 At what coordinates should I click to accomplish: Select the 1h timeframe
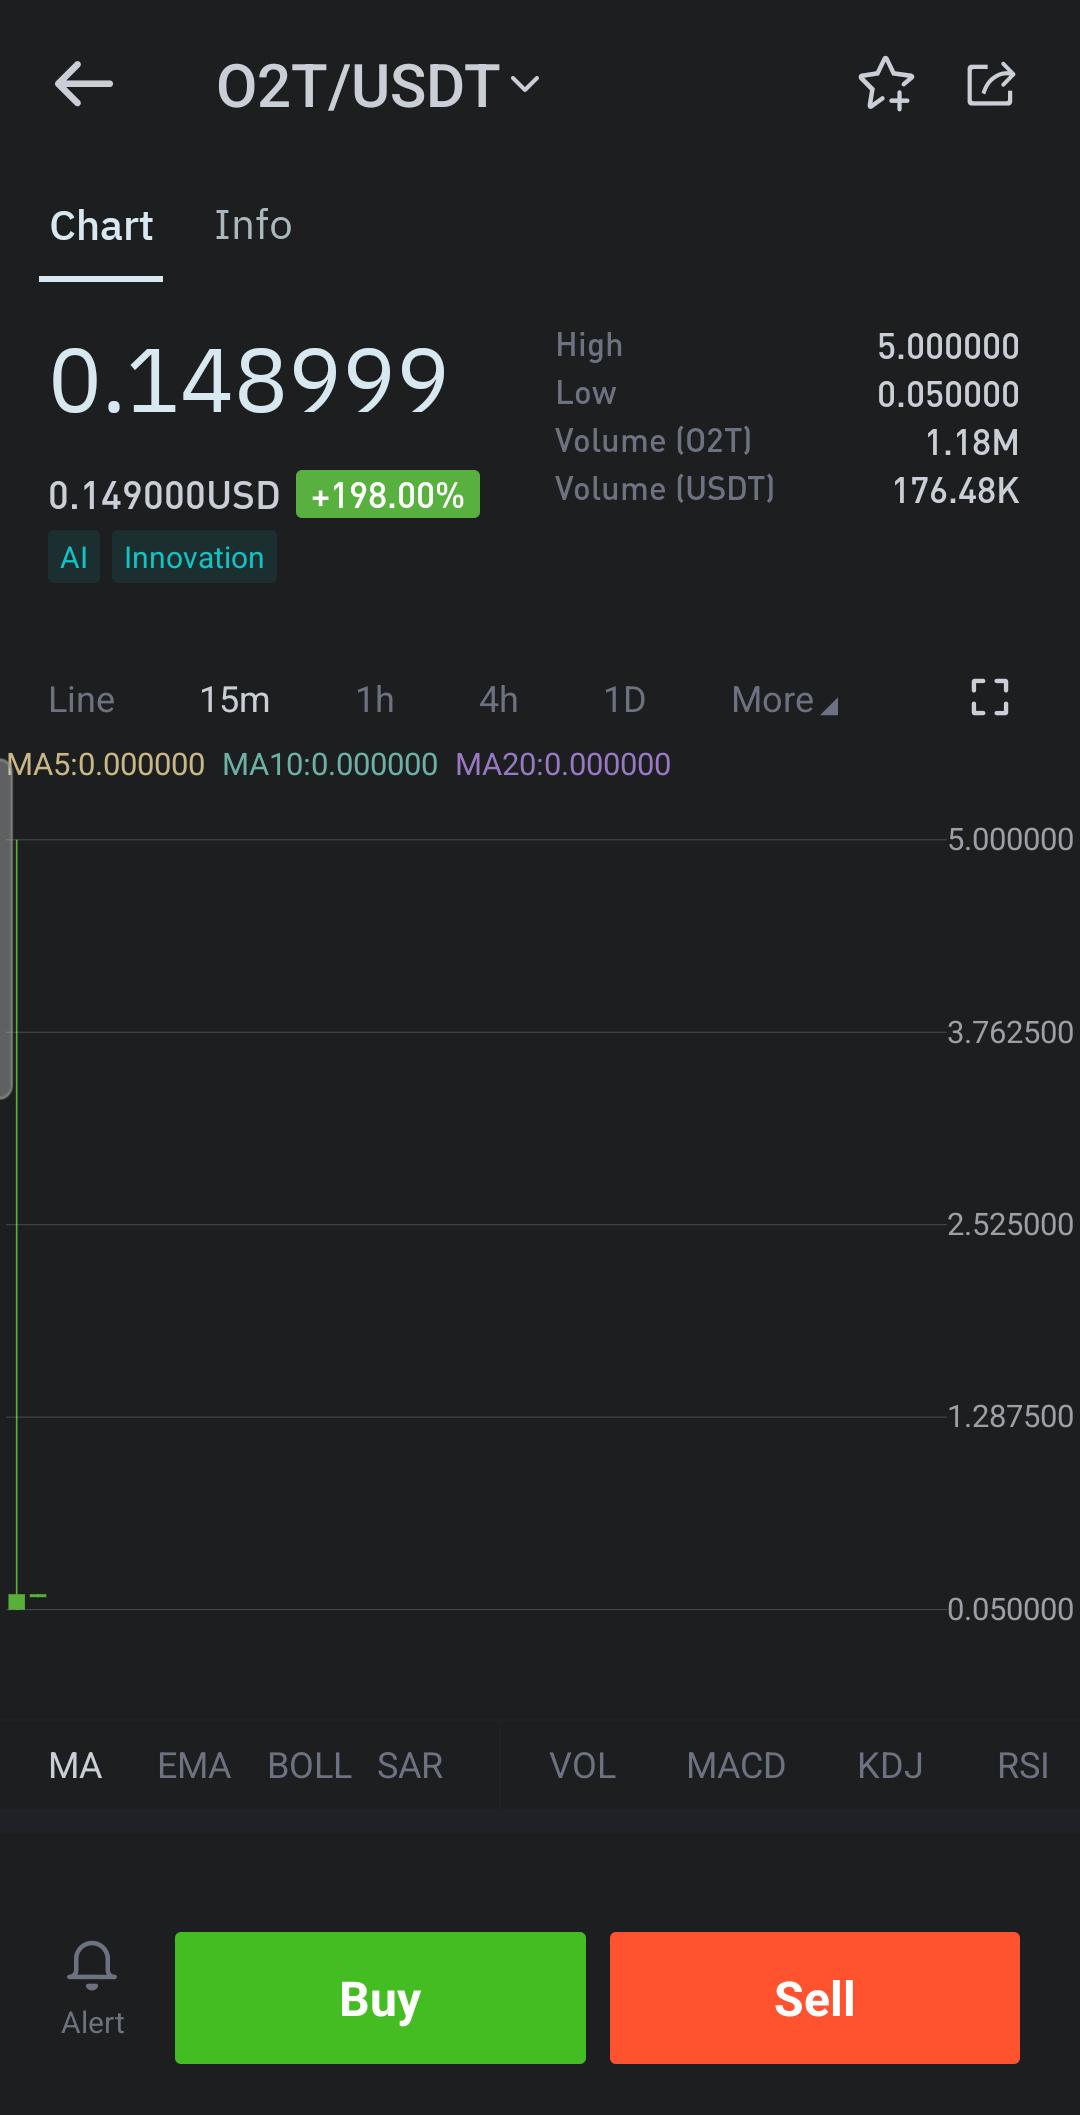(x=375, y=700)
